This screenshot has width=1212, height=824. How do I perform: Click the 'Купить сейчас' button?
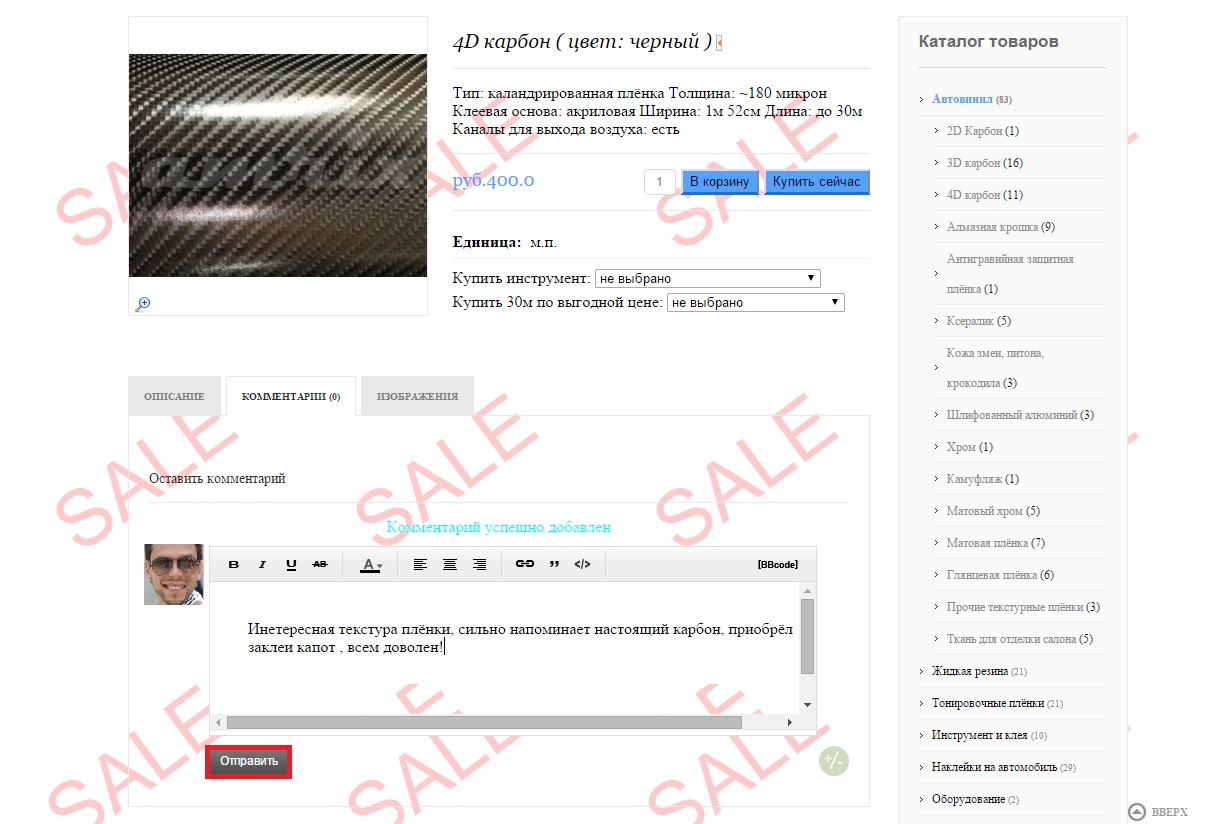[816, 182]
